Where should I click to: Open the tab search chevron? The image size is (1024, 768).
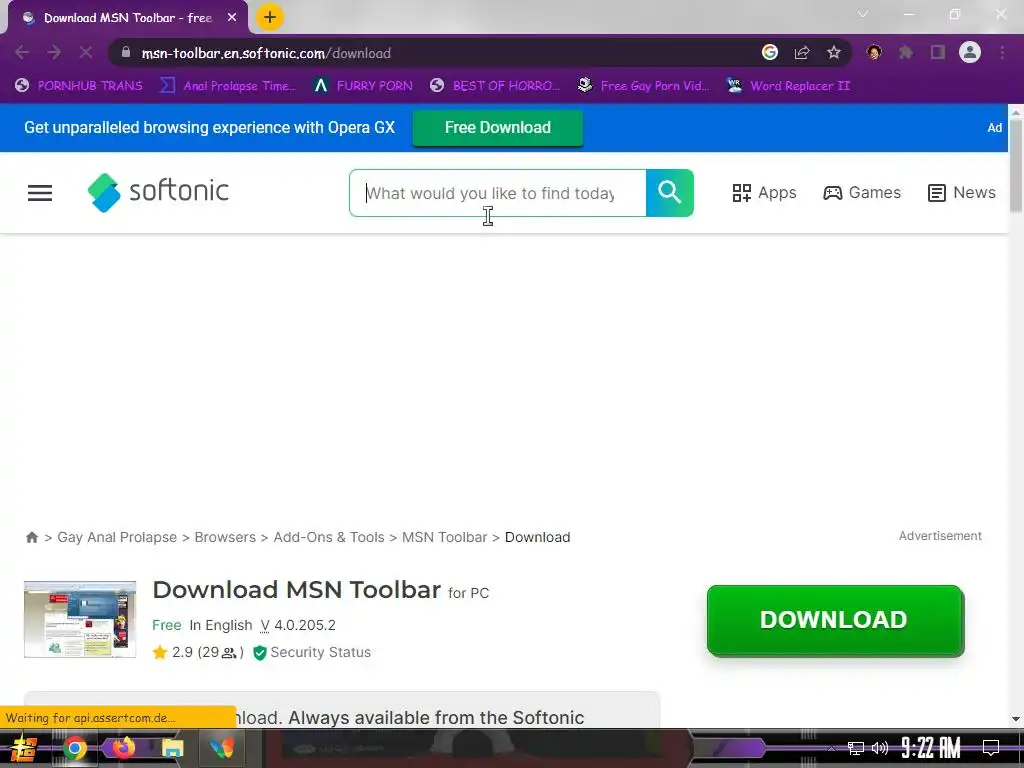pyautogui.click(x=863, y=14)
